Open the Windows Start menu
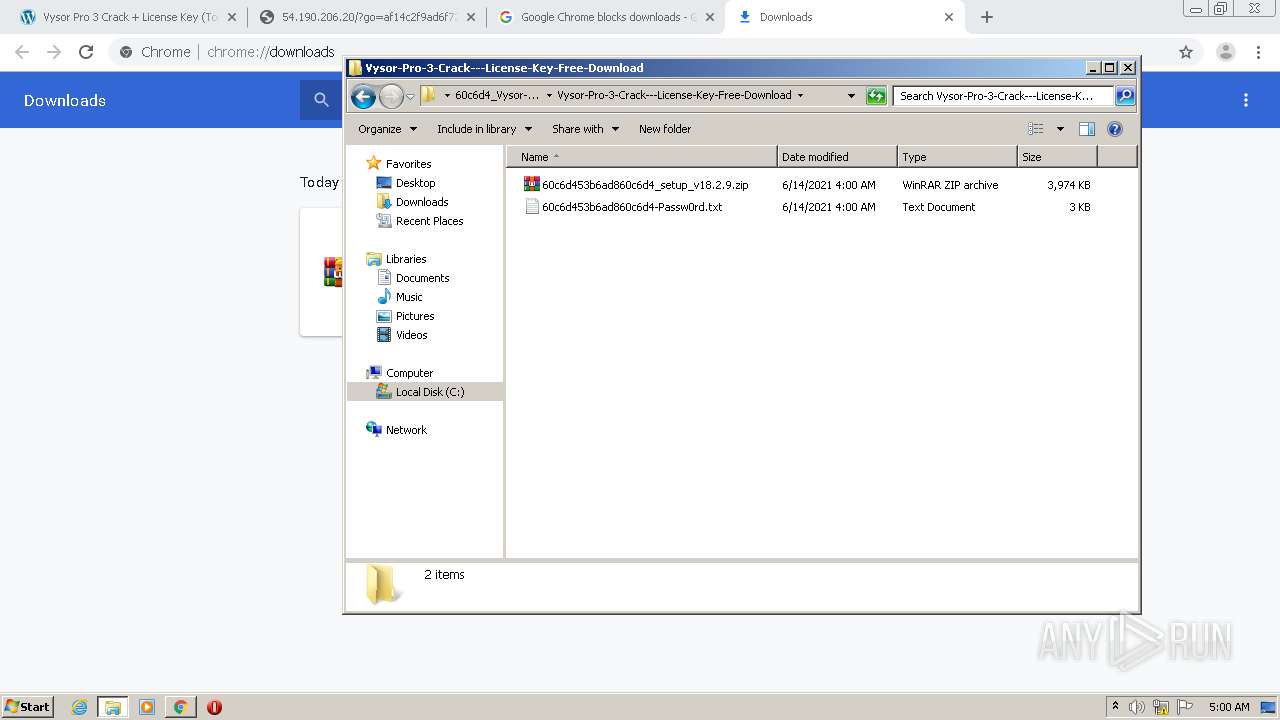 (28, 707)
